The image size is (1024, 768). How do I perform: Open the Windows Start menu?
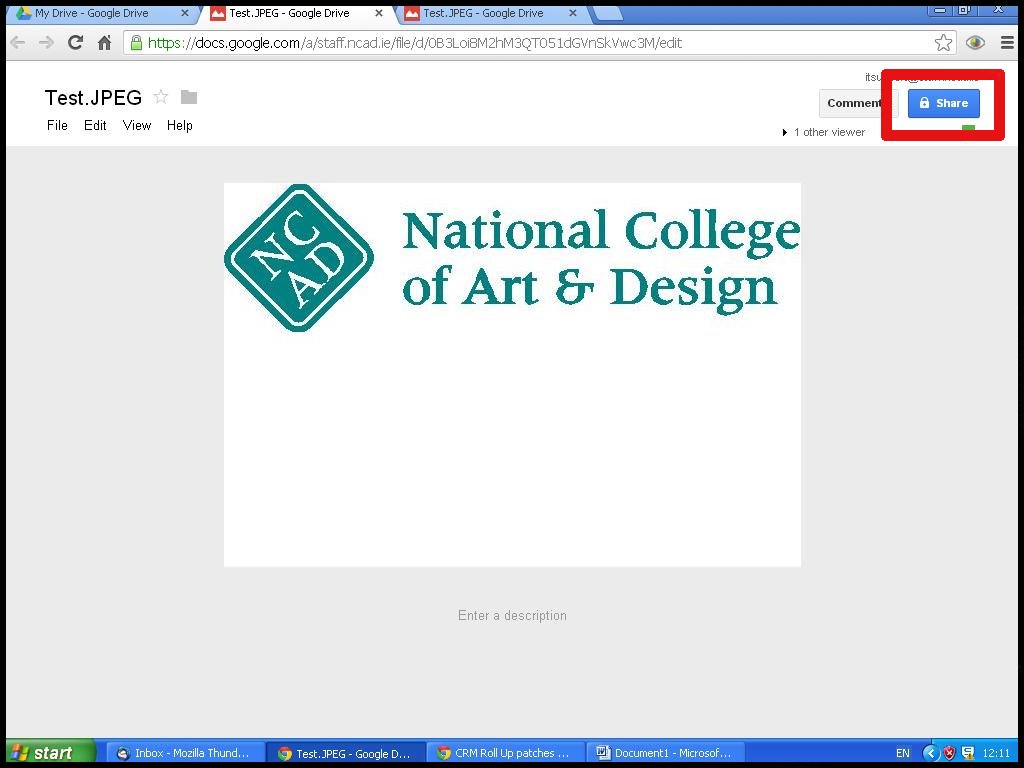[51, 753]
